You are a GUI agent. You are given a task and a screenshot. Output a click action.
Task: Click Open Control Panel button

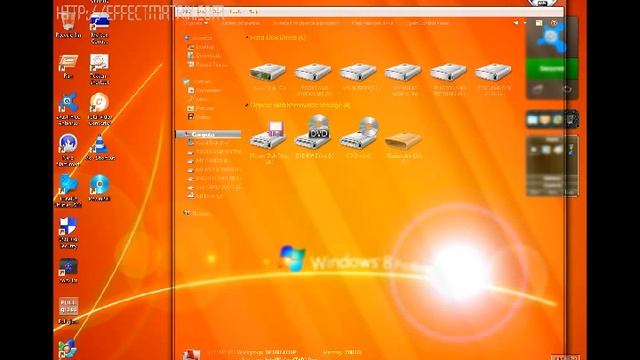pos(427,23)
